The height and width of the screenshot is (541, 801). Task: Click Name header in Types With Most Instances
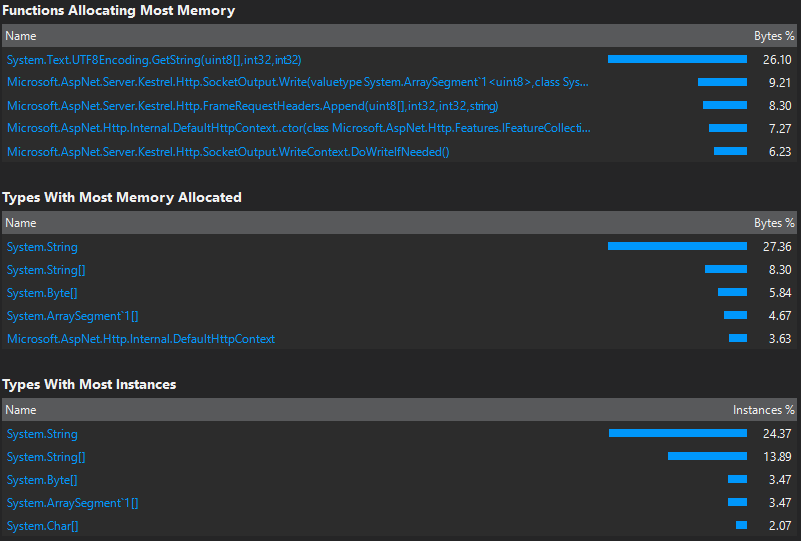point(21,410)
